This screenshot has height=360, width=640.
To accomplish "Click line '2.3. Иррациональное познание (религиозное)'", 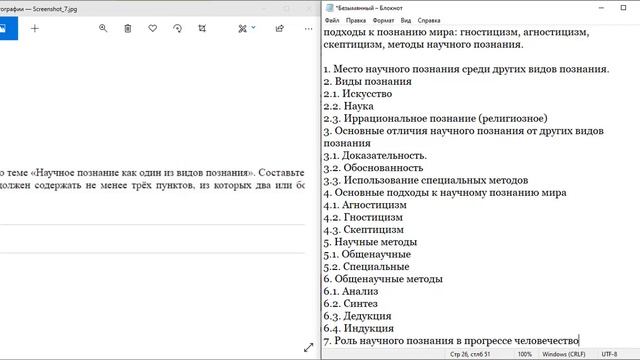I will [x=436, y=118].
